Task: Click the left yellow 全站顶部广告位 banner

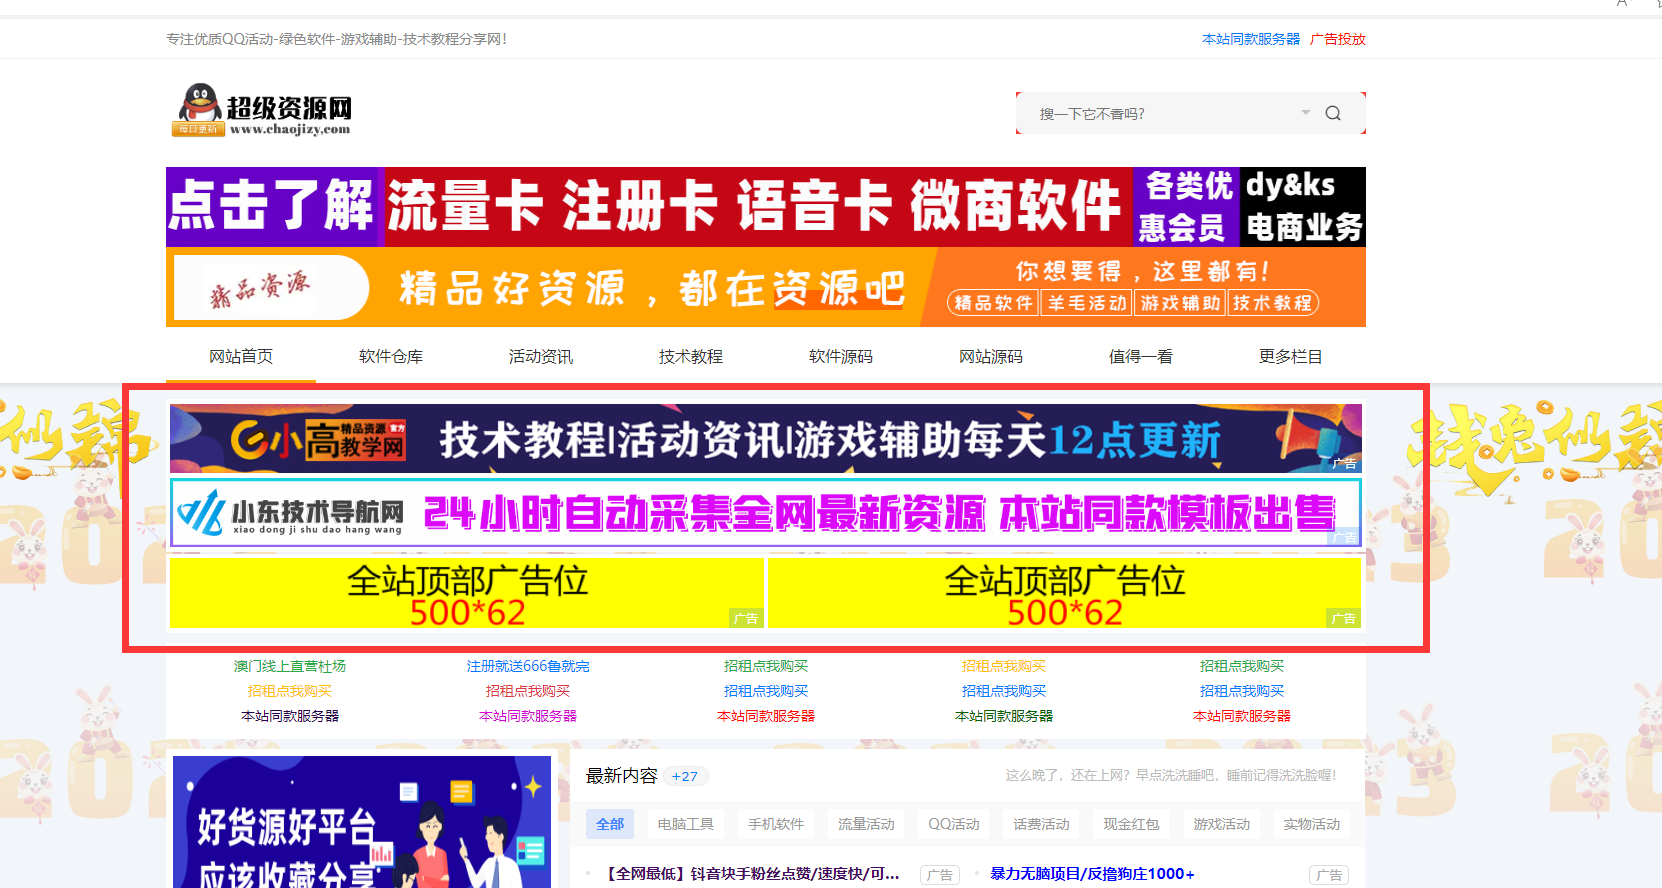Action: pos(467,593)
